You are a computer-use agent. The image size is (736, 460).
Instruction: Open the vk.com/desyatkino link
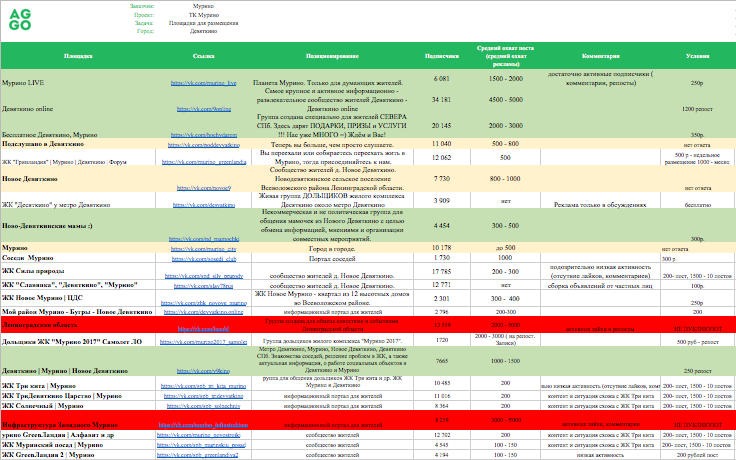click(204, 205)
